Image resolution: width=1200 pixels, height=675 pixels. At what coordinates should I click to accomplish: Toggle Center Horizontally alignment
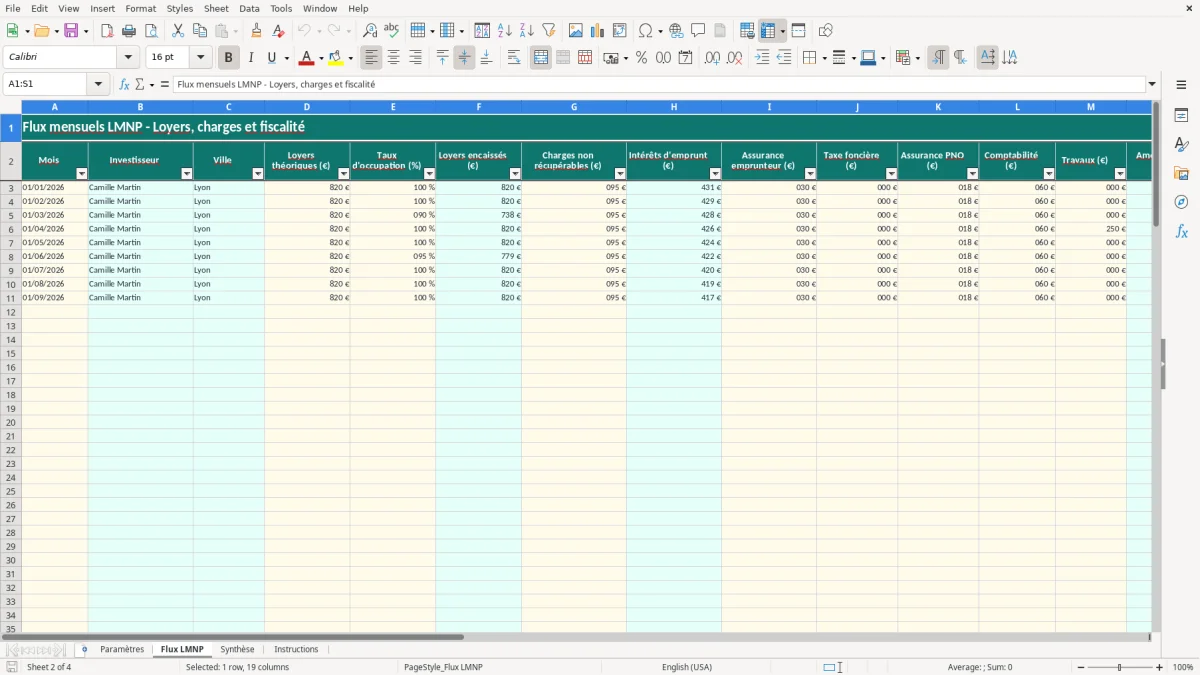pos(393,58)
